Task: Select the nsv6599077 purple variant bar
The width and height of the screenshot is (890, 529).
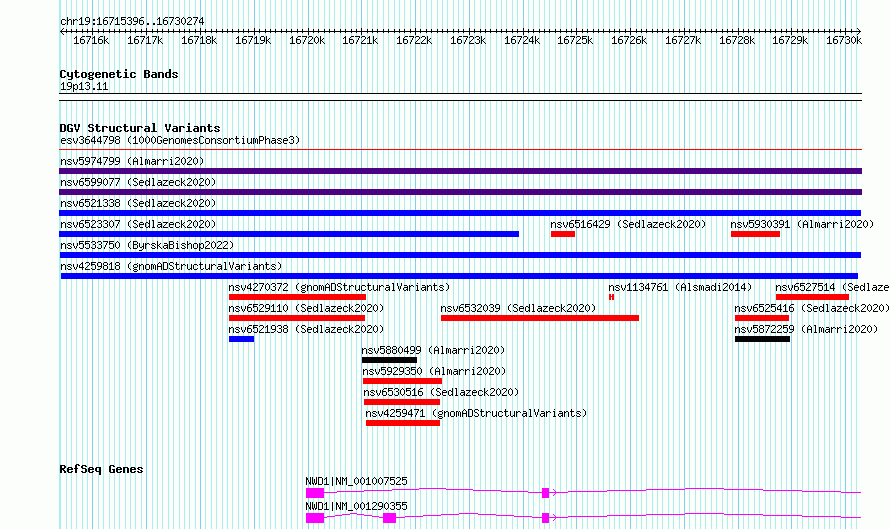Action: pyautogui.click(x=460, y=192)
